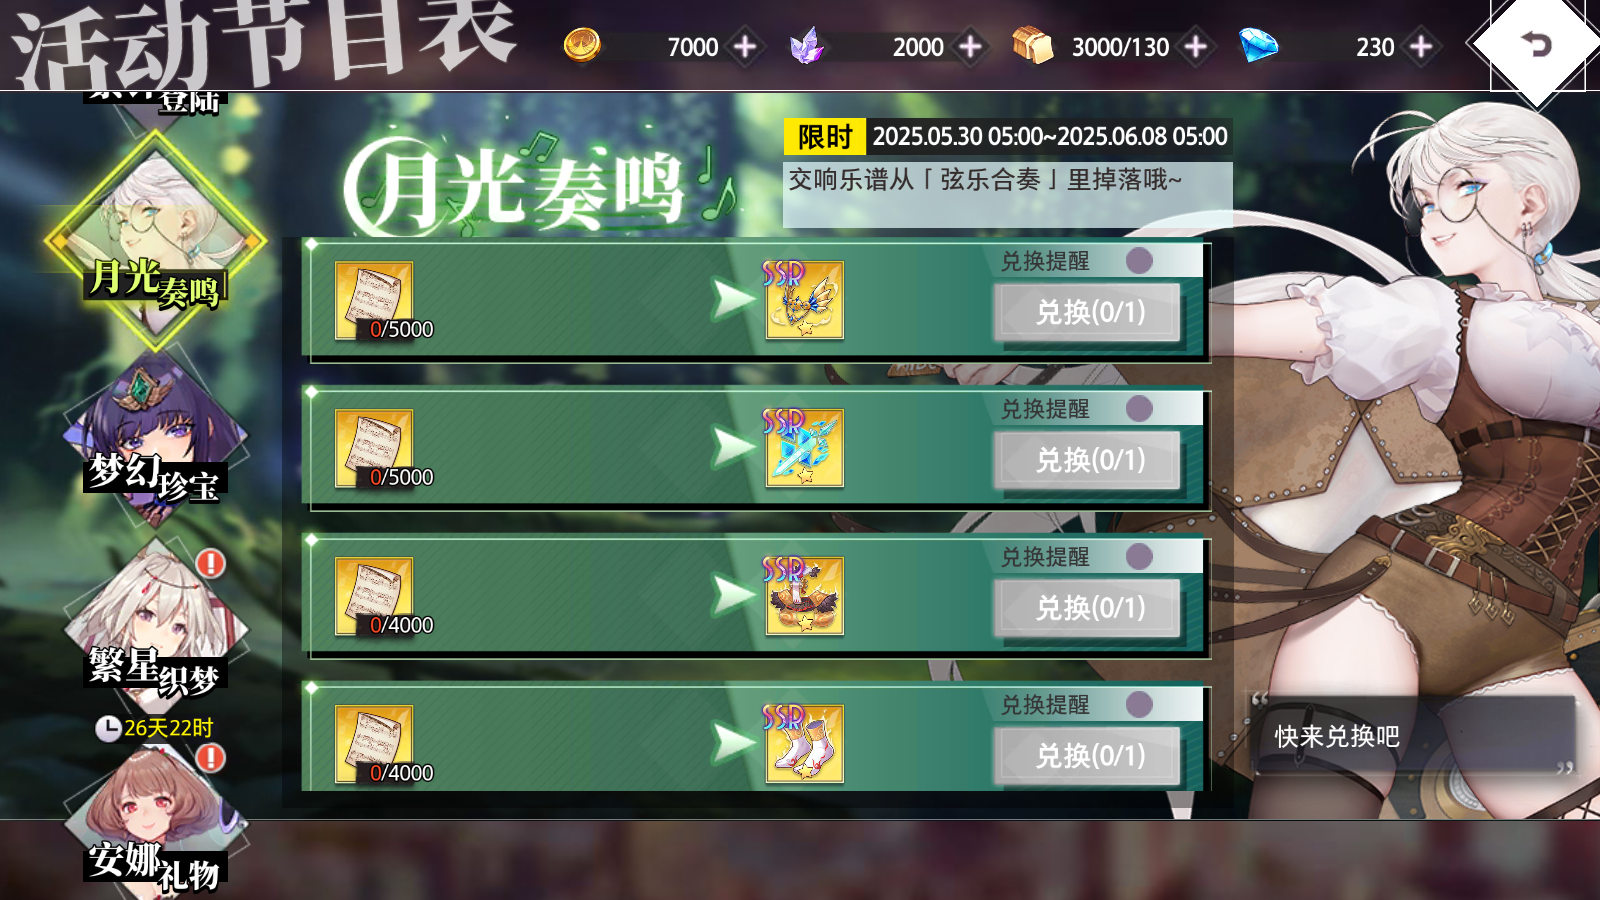Viewport: 1600px width, 900px height.
Task: Add bread stamina with plus icon
Action: point(1195,46)
